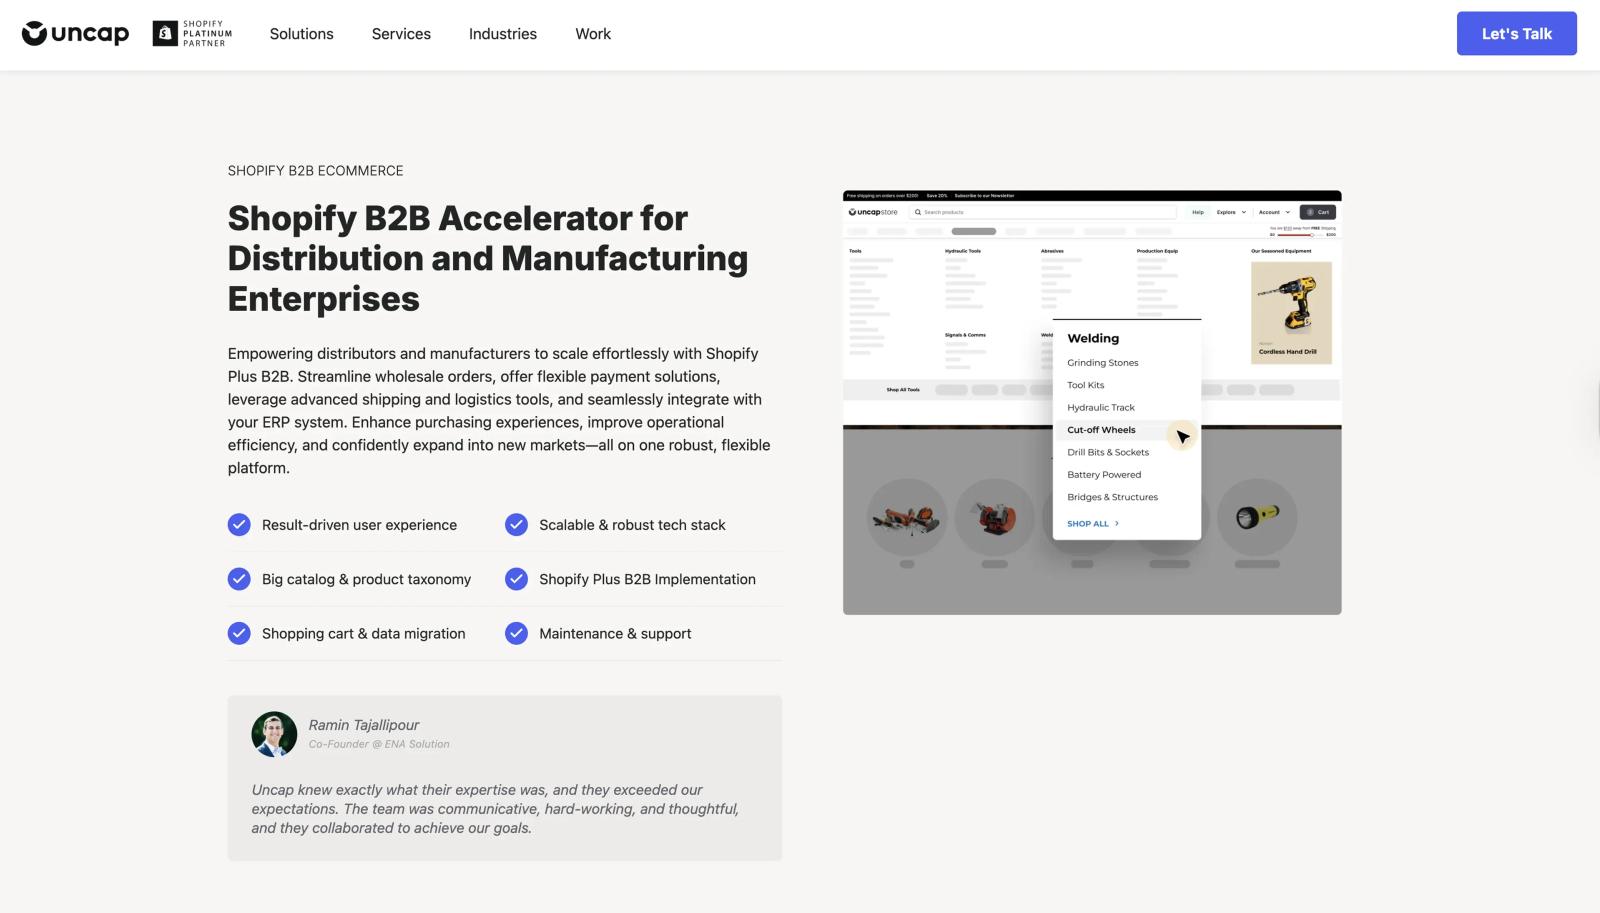The height and width of the screenshot is (913, 1600).
Task: Open the Services menu
Action: coord(401,34)
